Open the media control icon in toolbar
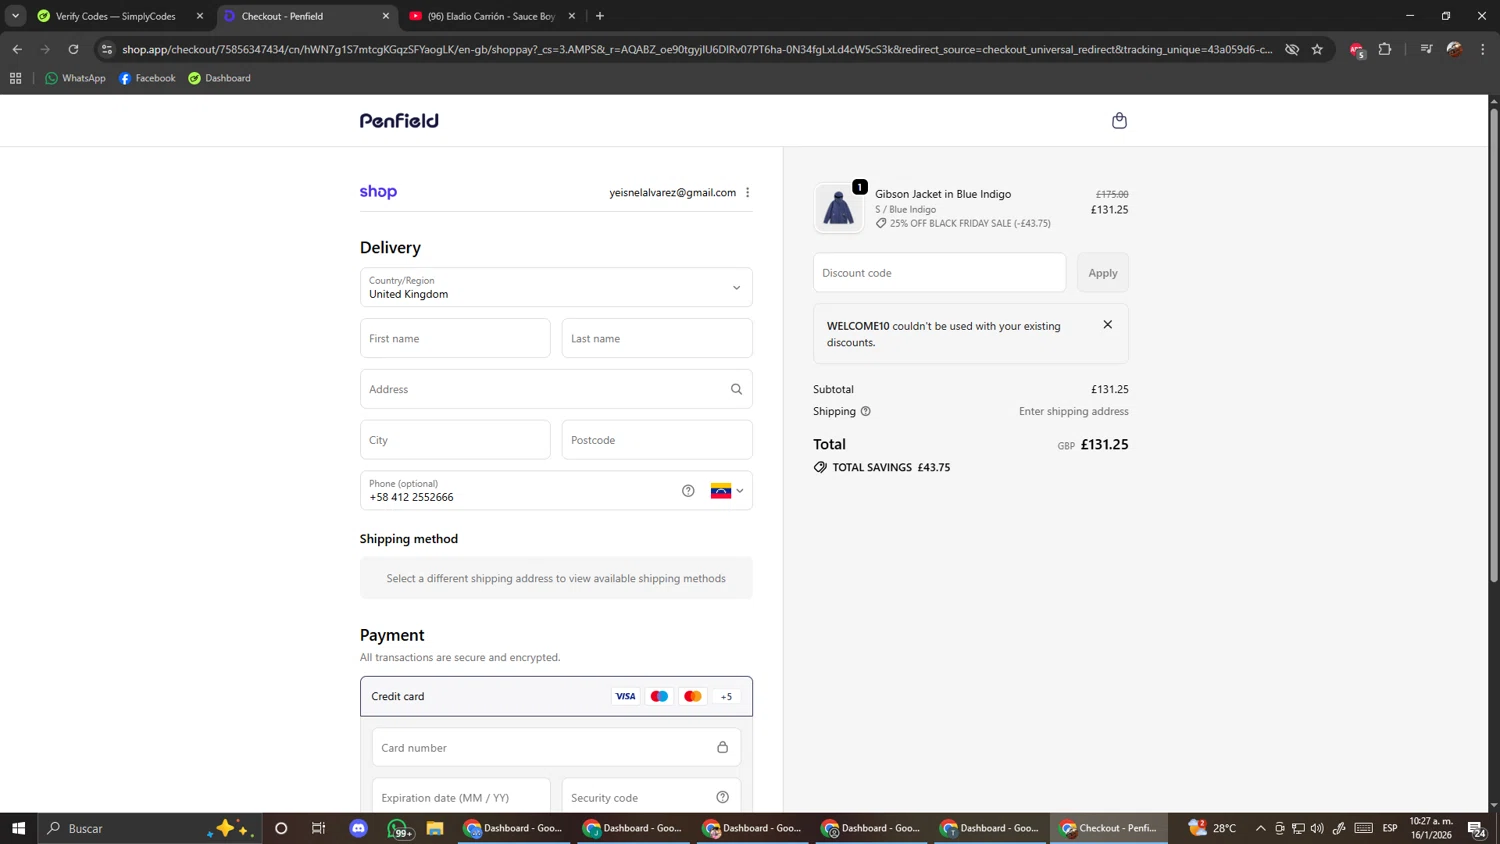Viewport: 1500px width, 844px height. pyautogui.click(x=1426, y=49)
